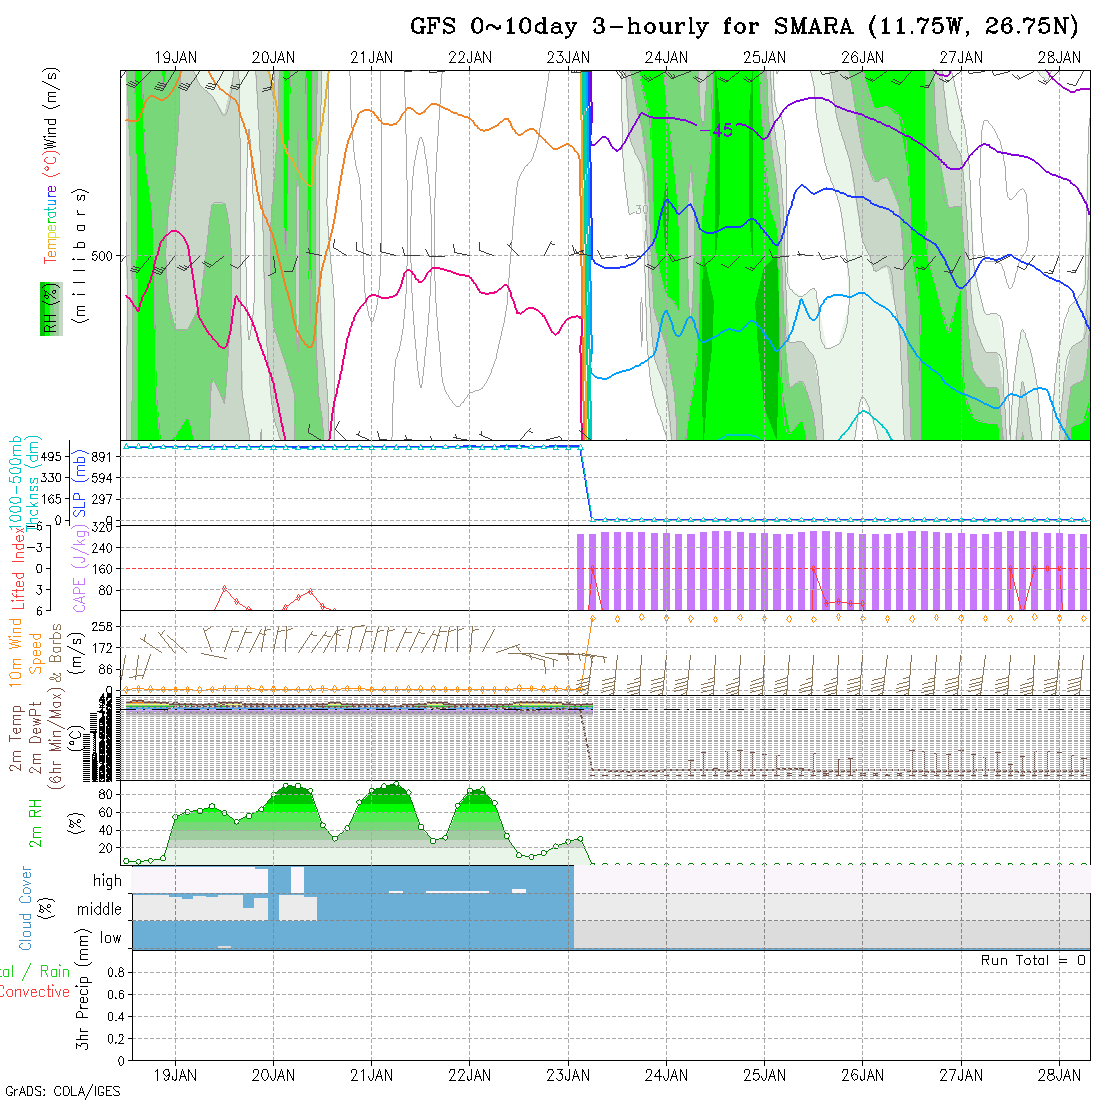Click the green 2m RH axis label
The image size is (1100, 1100).
click(x=36, y=823)
